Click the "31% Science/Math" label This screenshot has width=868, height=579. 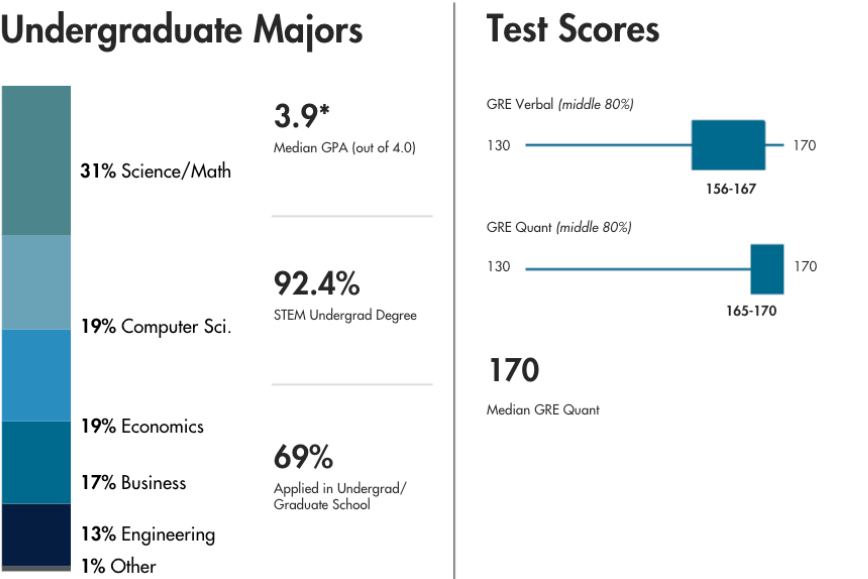(155, 171)
